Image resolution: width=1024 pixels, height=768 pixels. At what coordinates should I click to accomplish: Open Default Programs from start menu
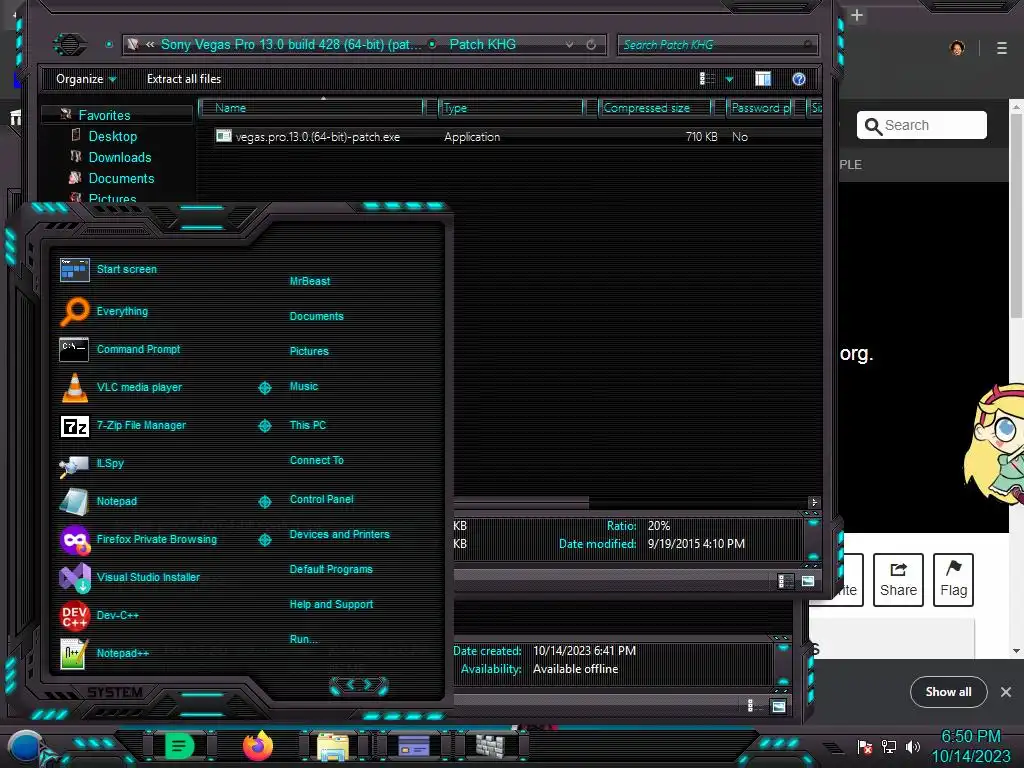coord(330,569)
